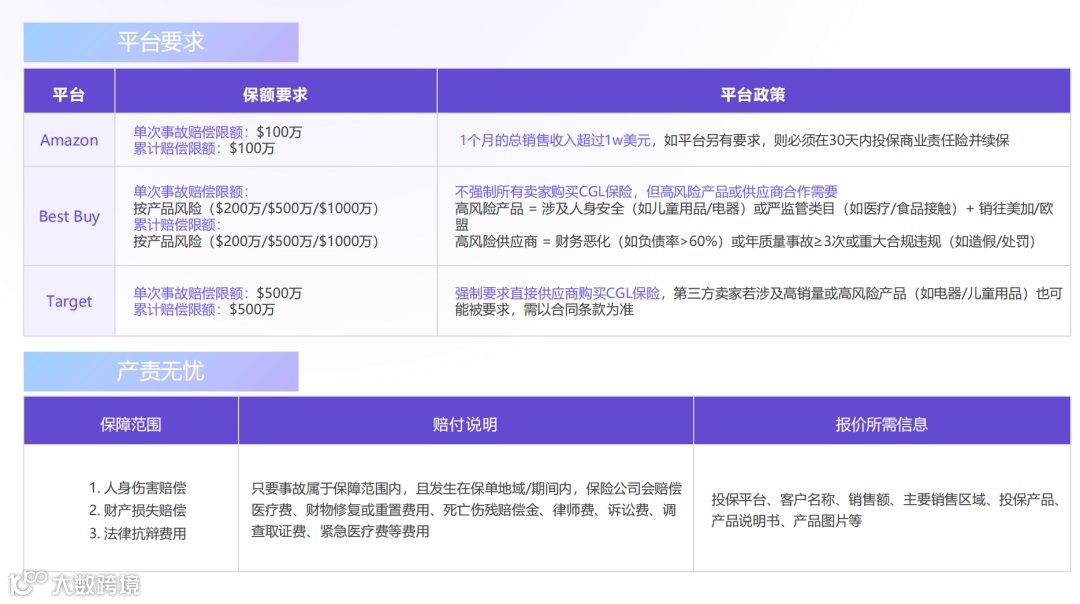
Task: Click Amazon 单次事故赔偿限额 $100万 text
Action: 218,132
